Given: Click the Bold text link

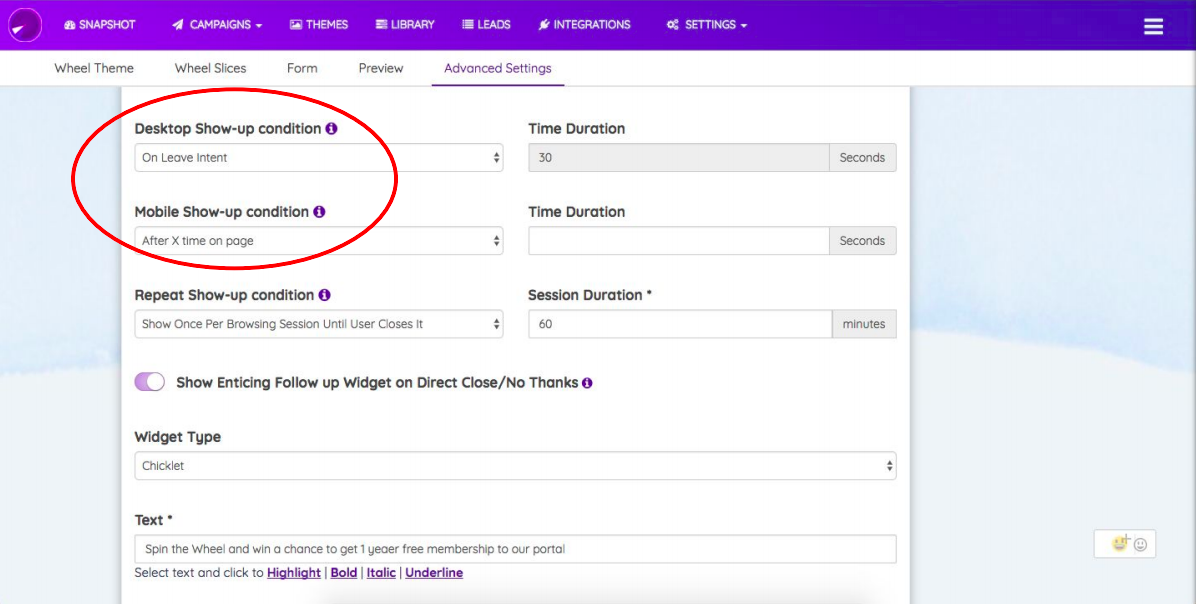Looking at the screenshot, I should (x=344, y=573).
